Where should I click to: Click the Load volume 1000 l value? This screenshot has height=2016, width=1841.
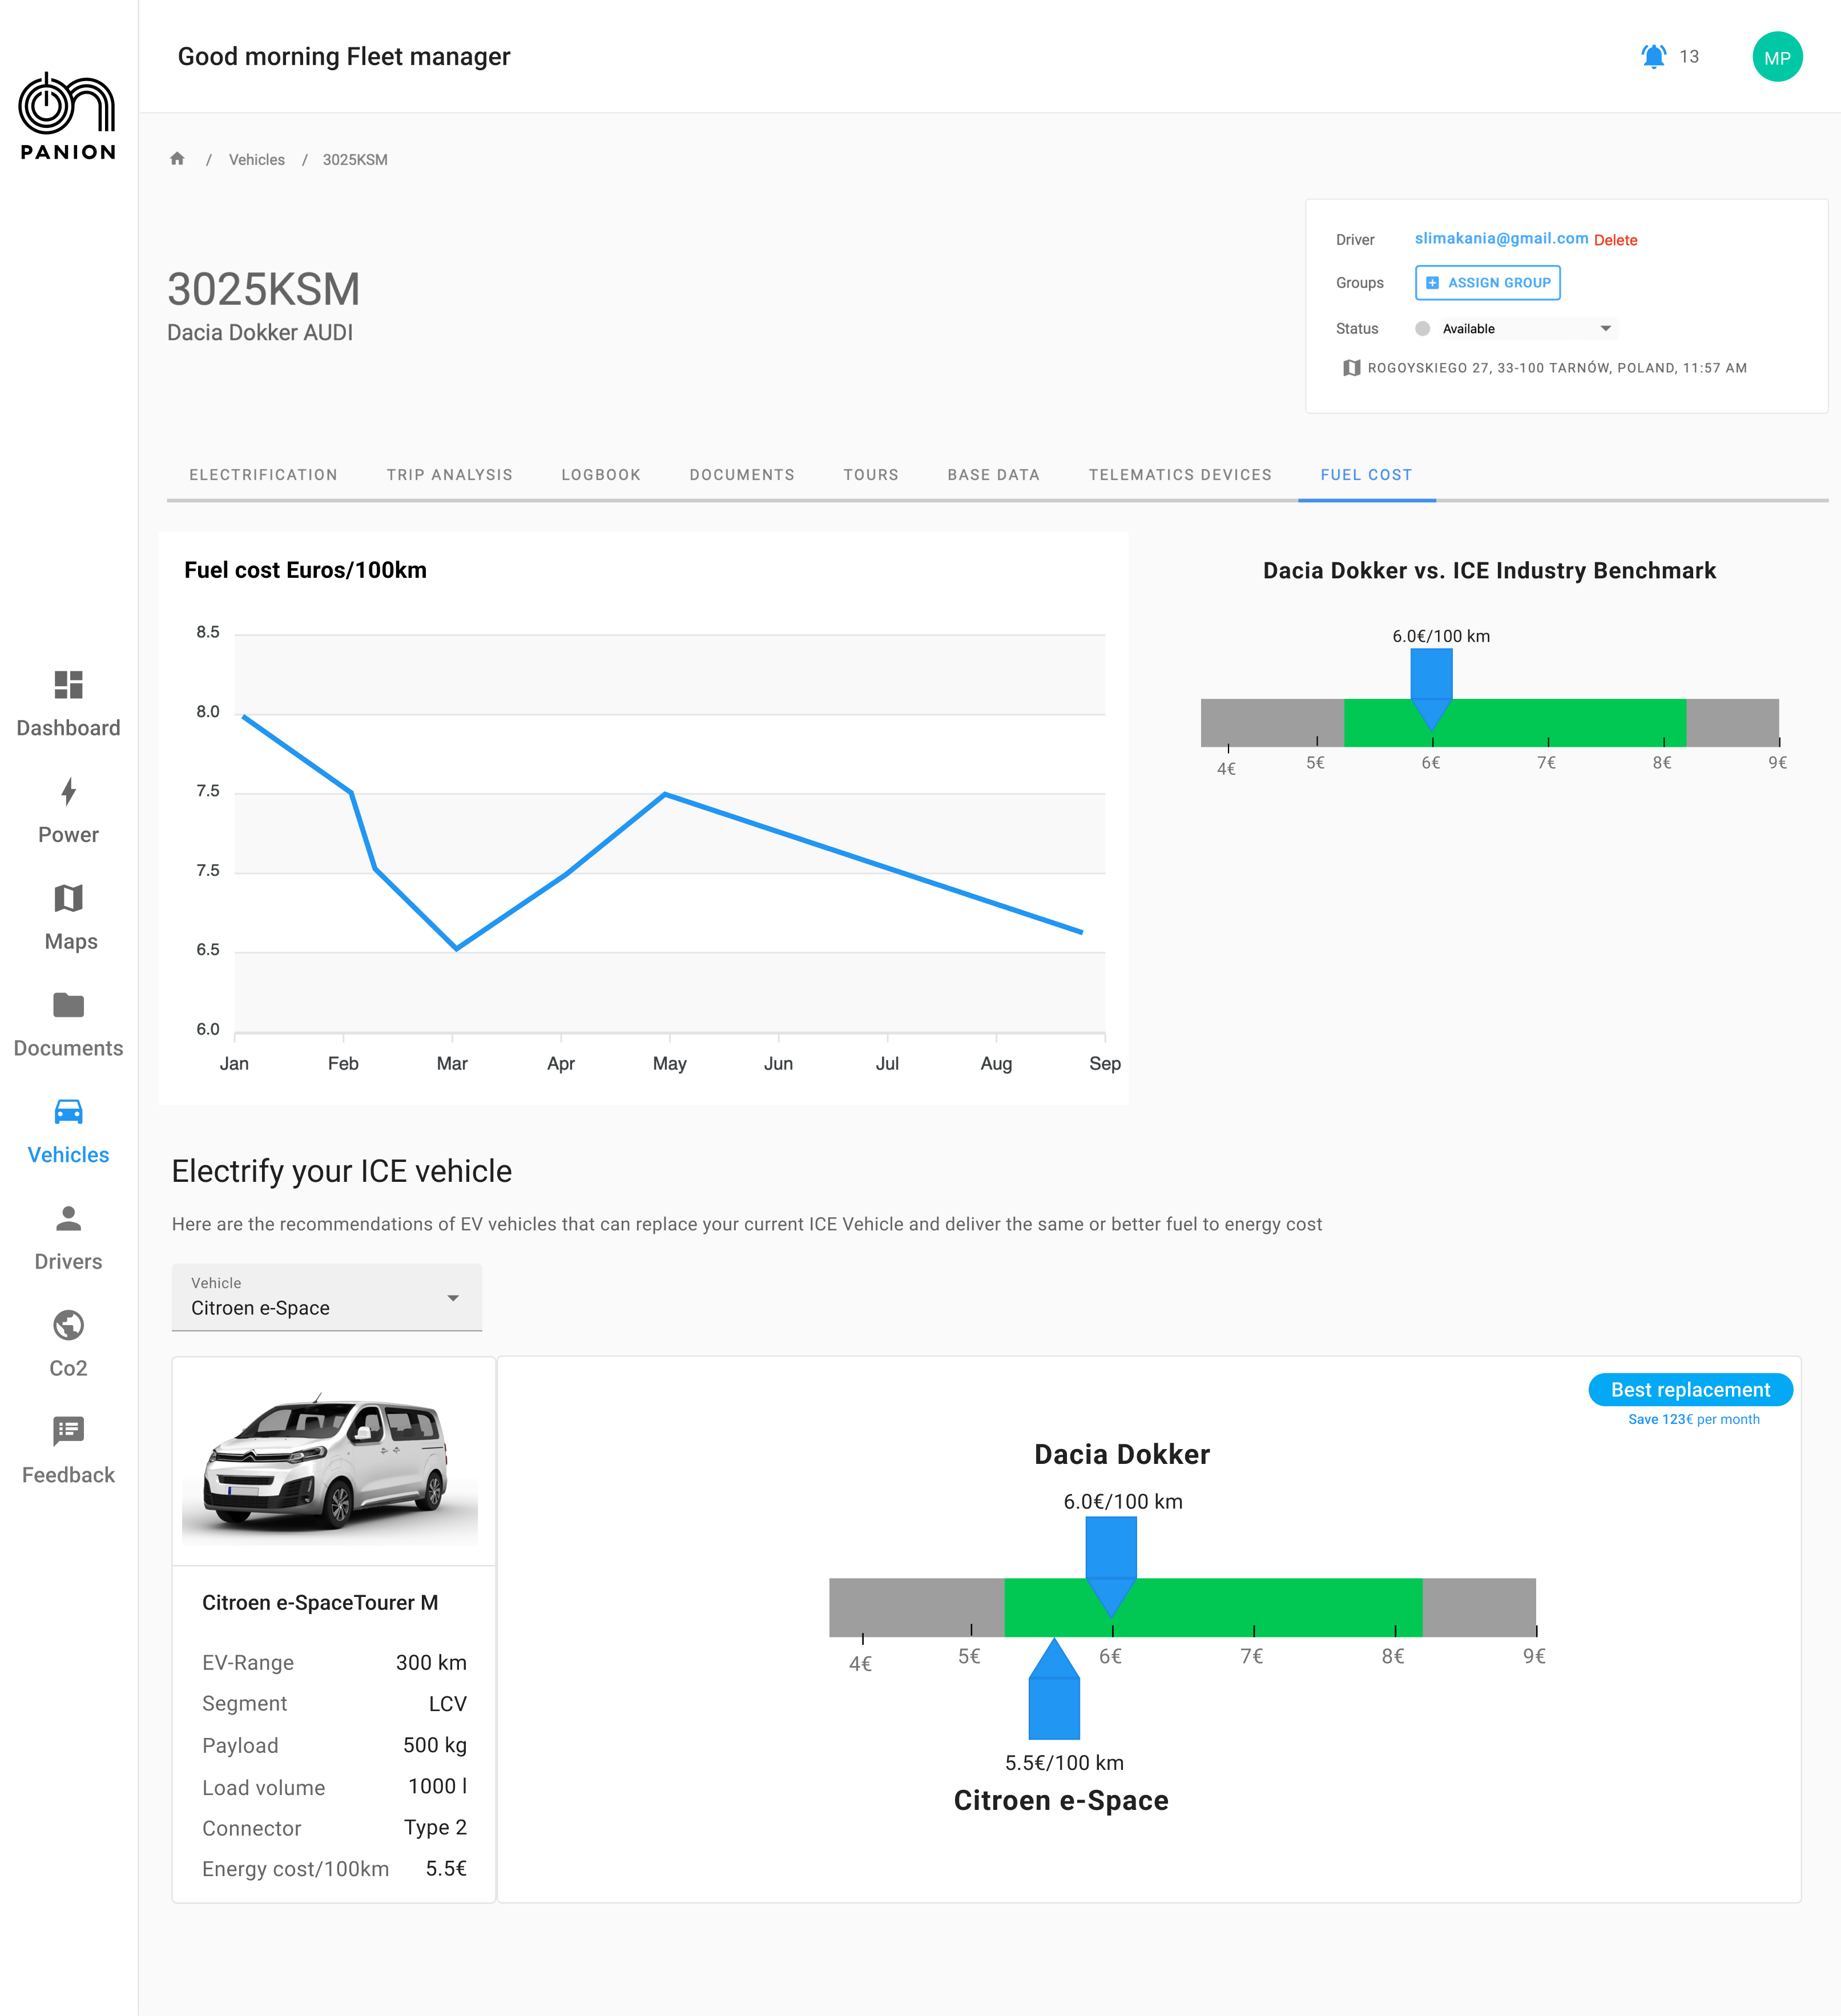pyautogui.click(x=437, y=1786)
